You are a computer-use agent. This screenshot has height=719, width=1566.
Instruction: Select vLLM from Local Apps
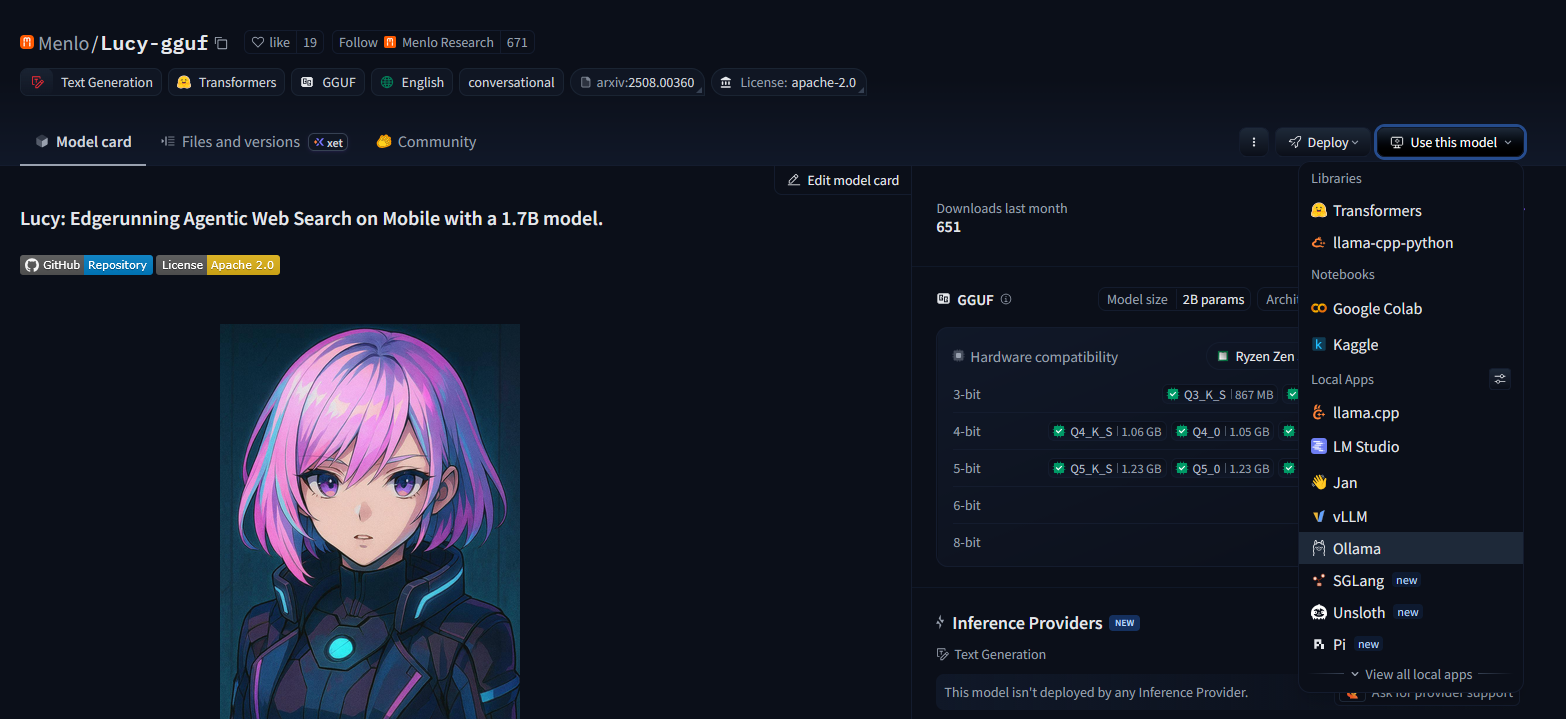coord(1349,516)
